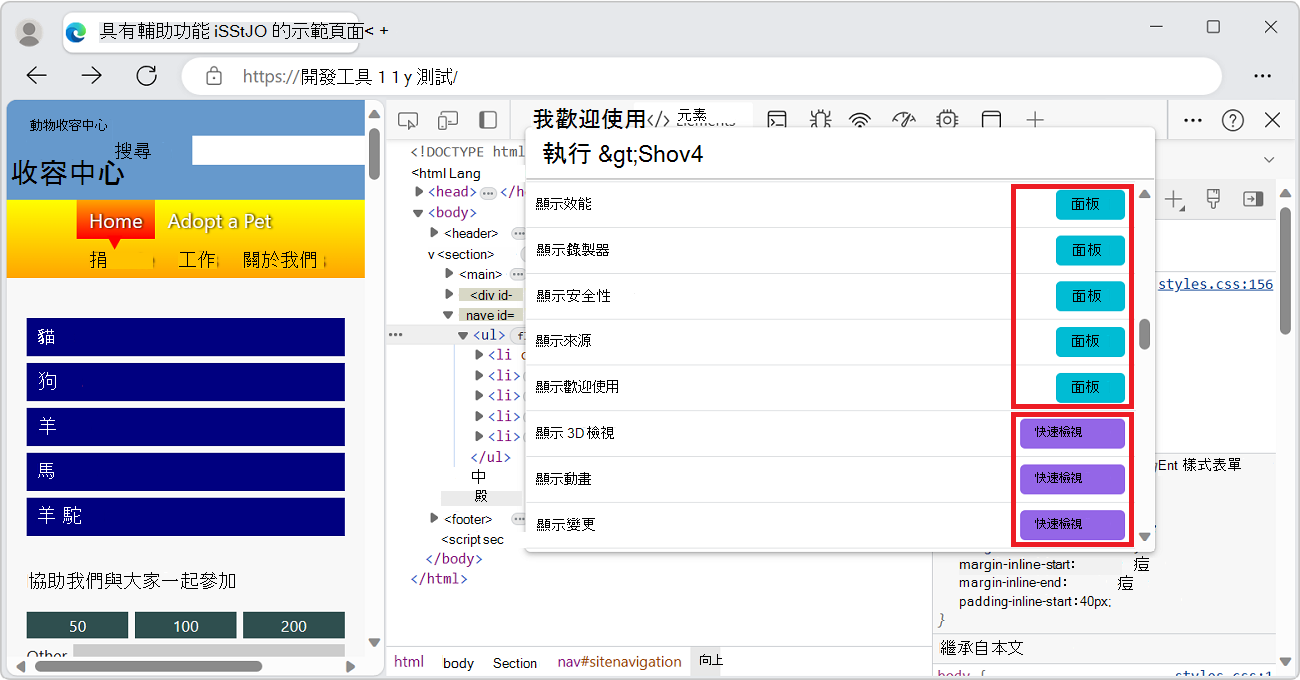Select the 馬 category item
1300x680 pixels.
click(186, 471)
